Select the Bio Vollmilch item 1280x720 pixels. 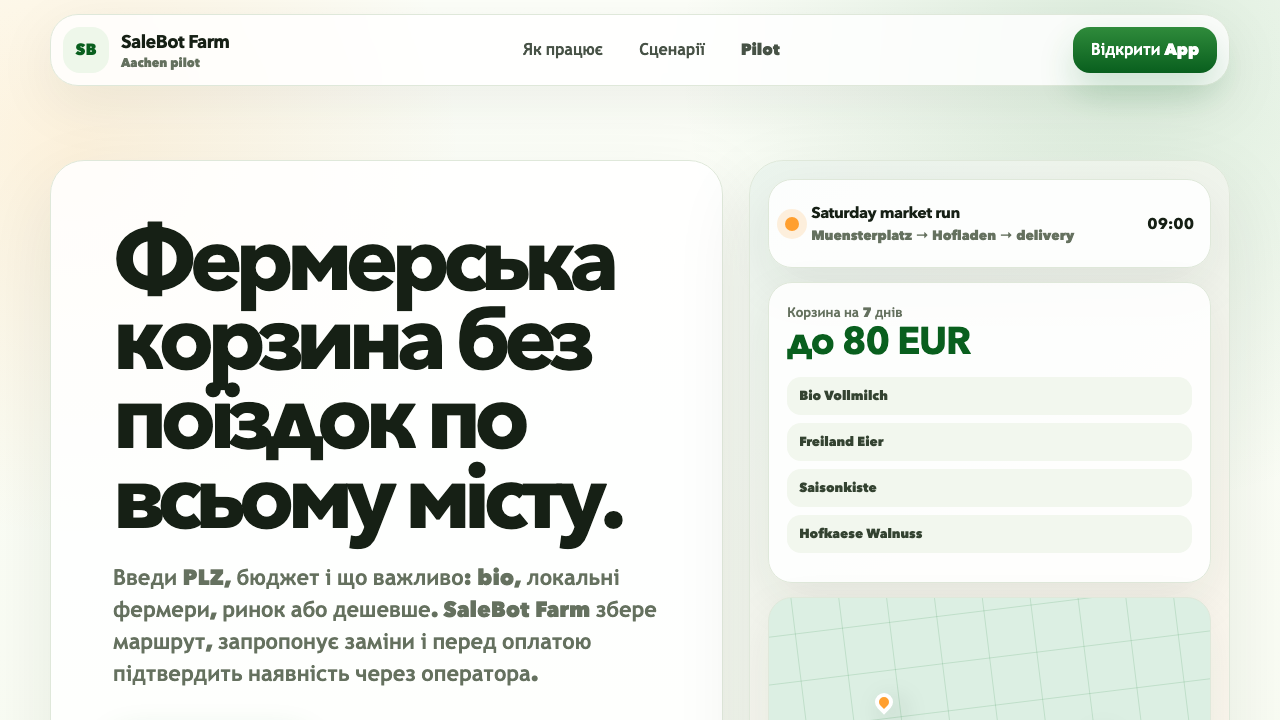point(989,396)
